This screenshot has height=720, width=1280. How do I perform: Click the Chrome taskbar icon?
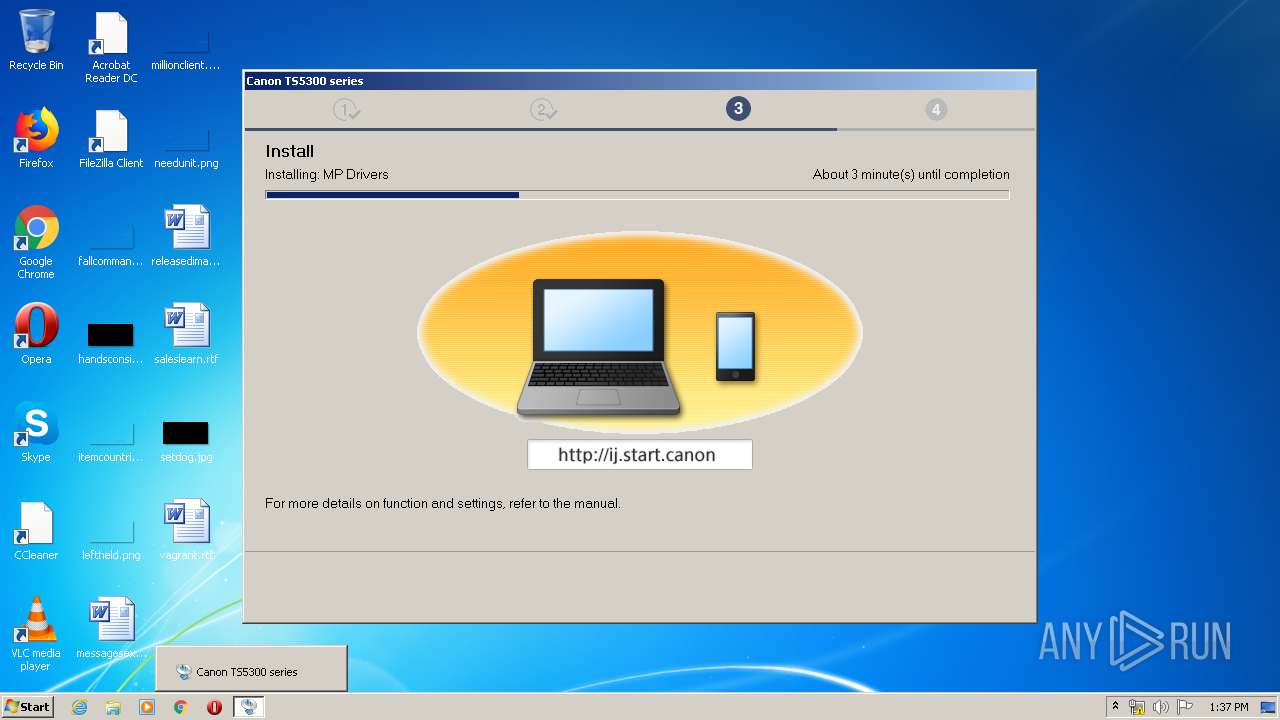click(181, 707)
